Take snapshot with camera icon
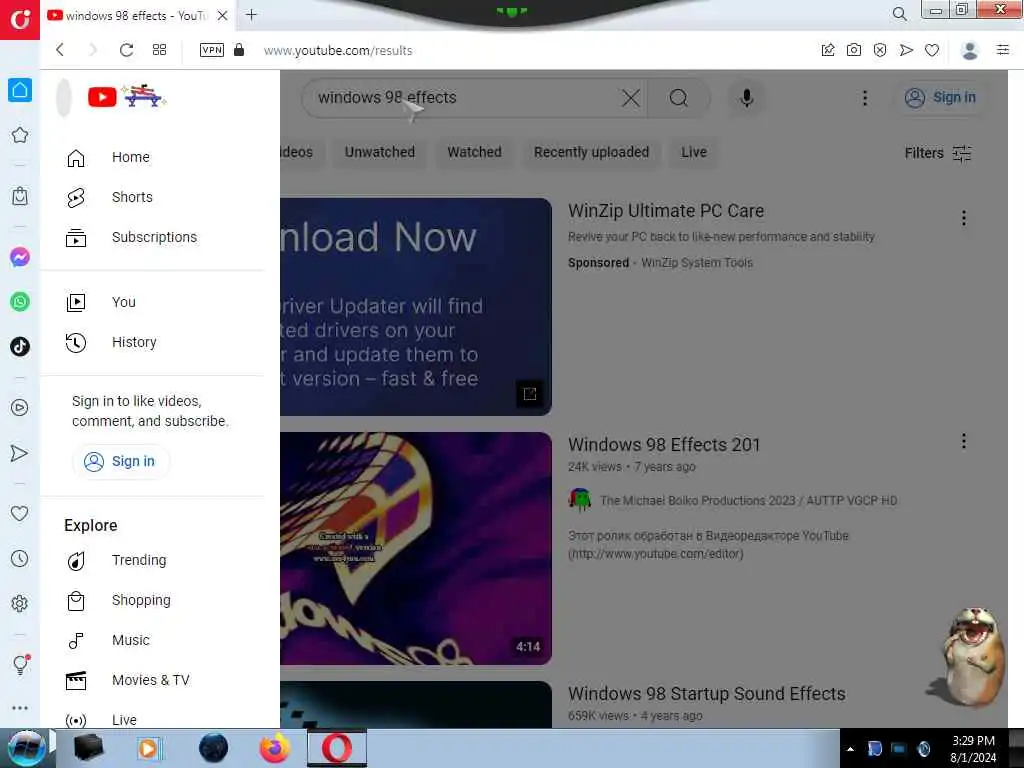 click(x=854, y=50)
